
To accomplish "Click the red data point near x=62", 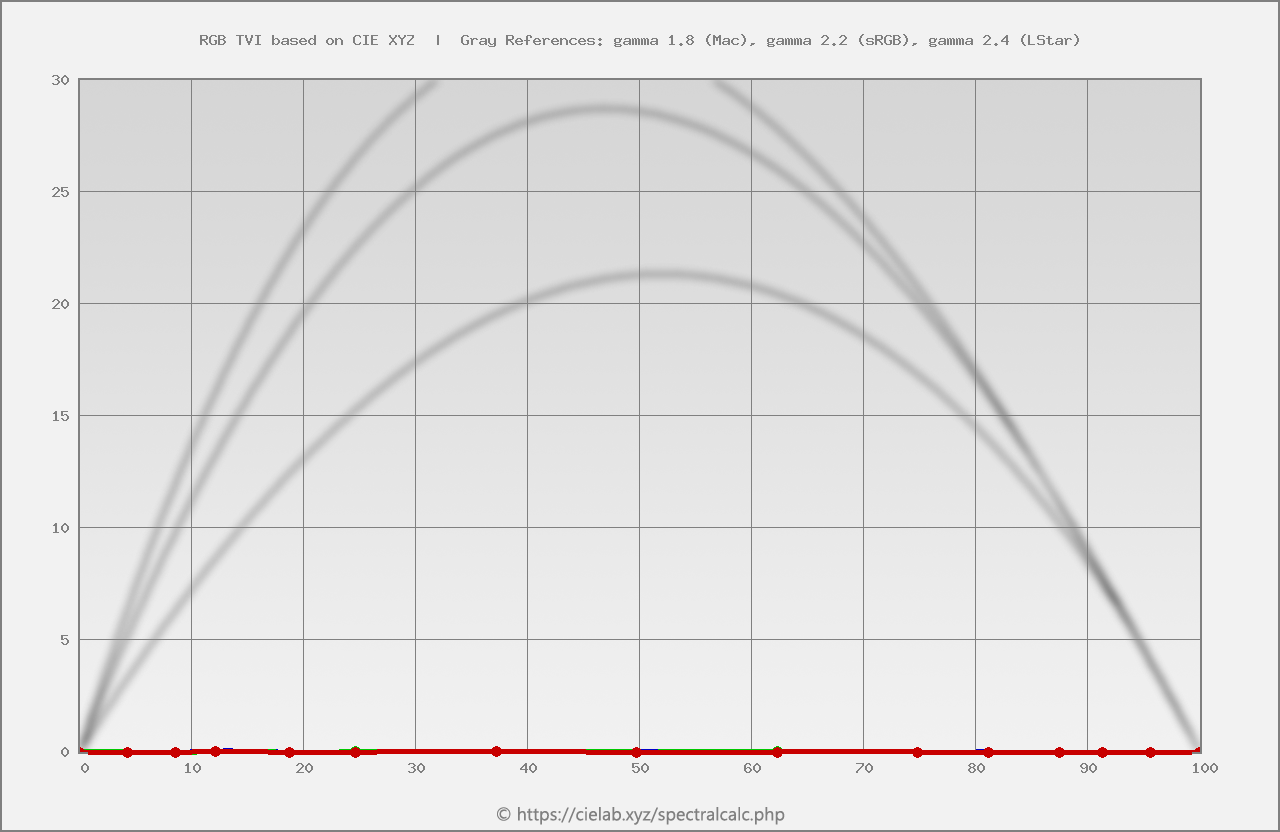I will point(777,752).
